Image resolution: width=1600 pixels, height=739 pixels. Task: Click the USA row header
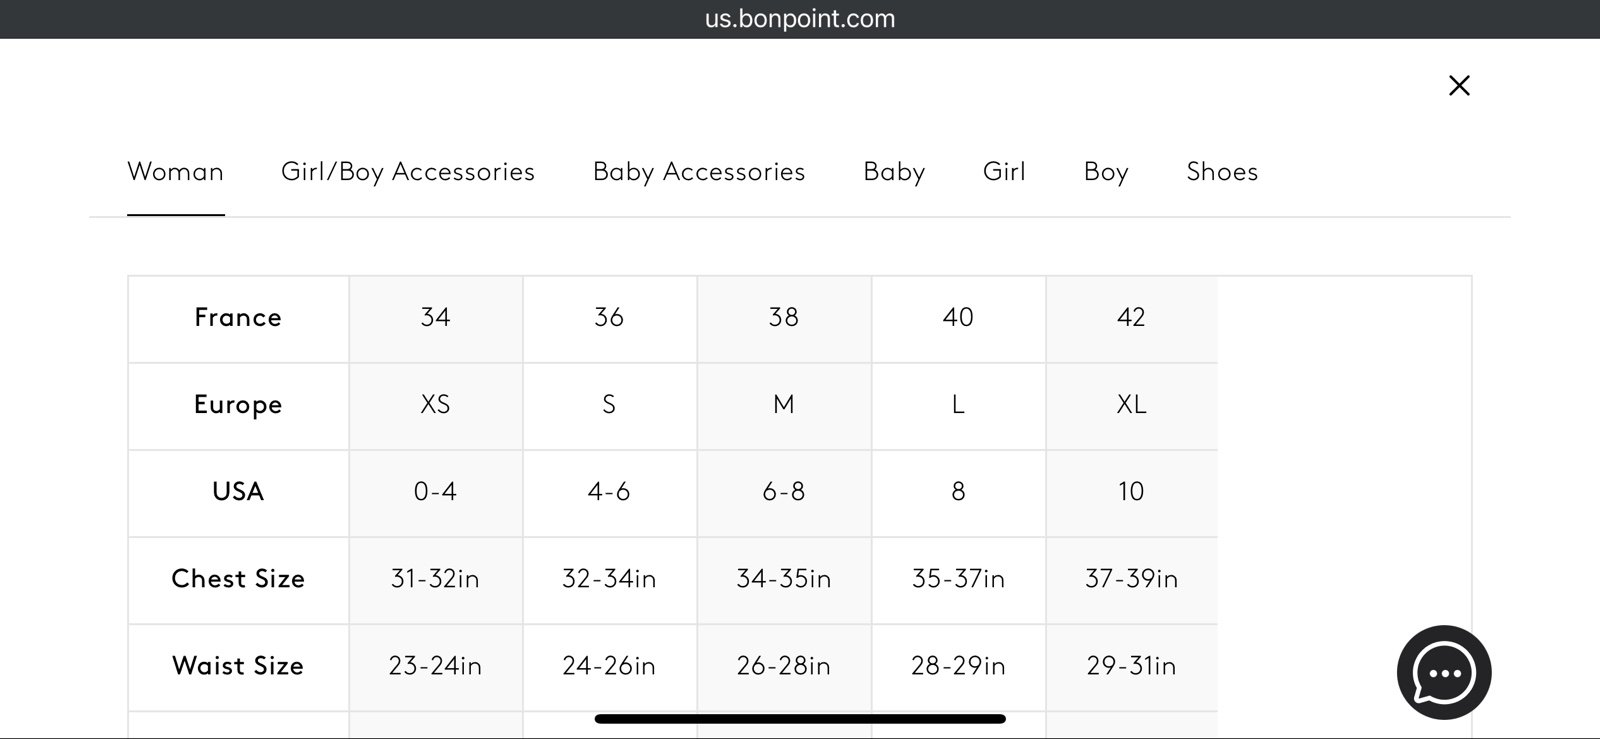tap(238, 493)
